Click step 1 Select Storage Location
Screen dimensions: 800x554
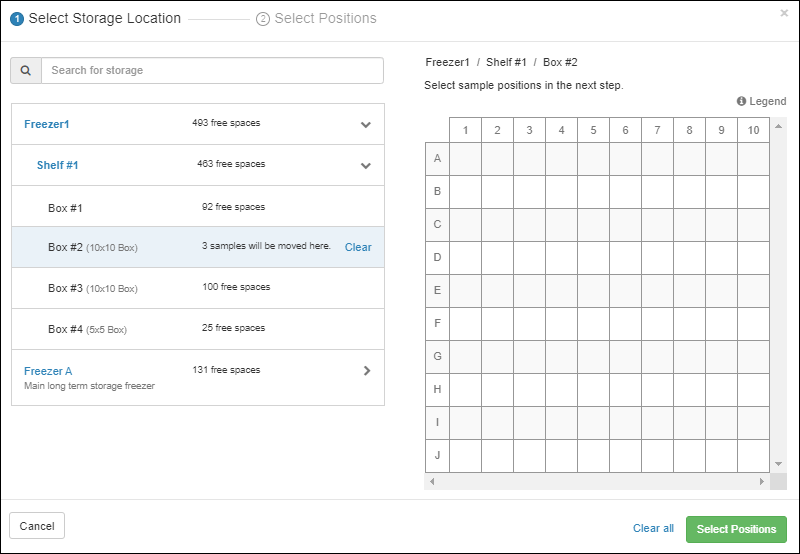coord(96,18)
